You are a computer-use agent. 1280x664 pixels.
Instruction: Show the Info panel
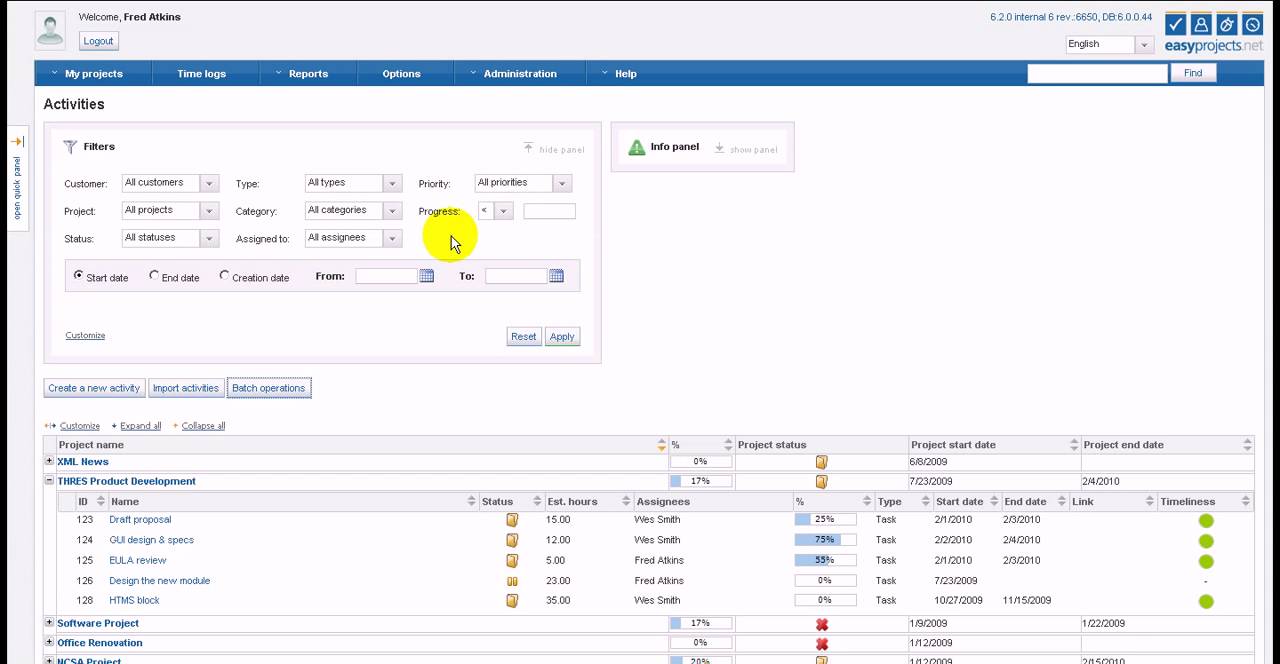tap(746, 148)
